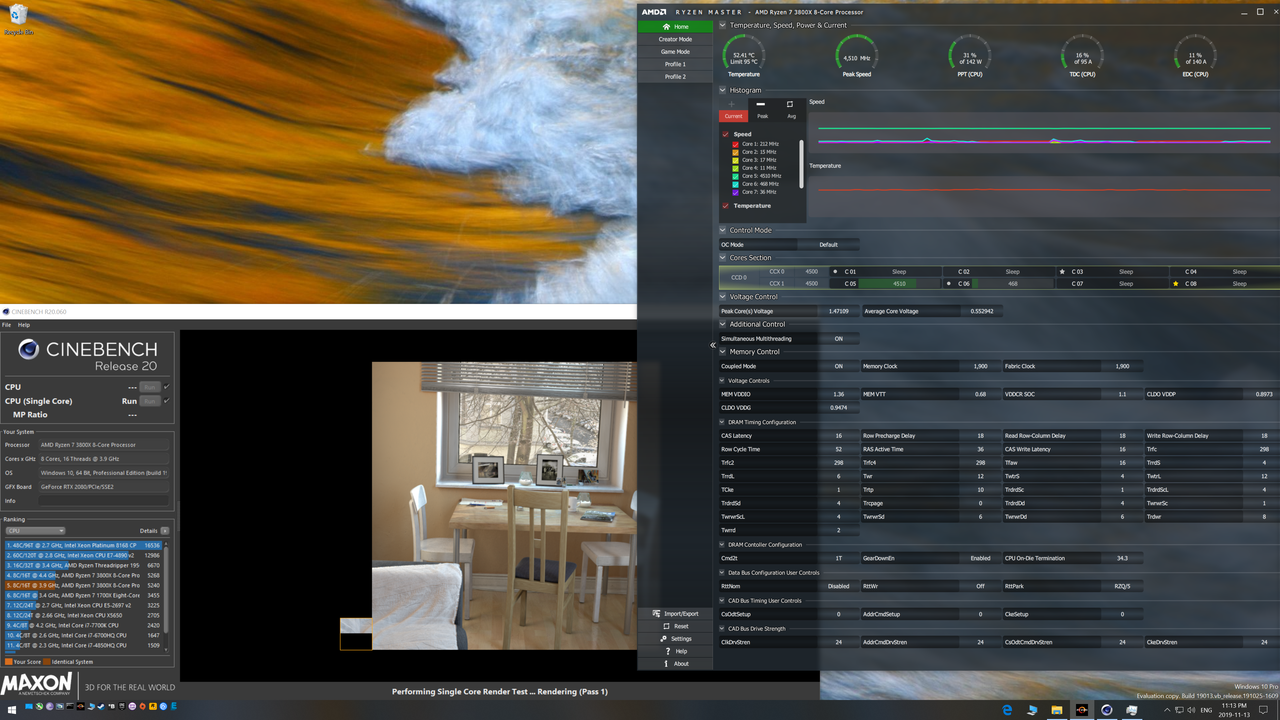Select Intel Xeon Platinum 8168 ranking row

[x=83, y=546]
